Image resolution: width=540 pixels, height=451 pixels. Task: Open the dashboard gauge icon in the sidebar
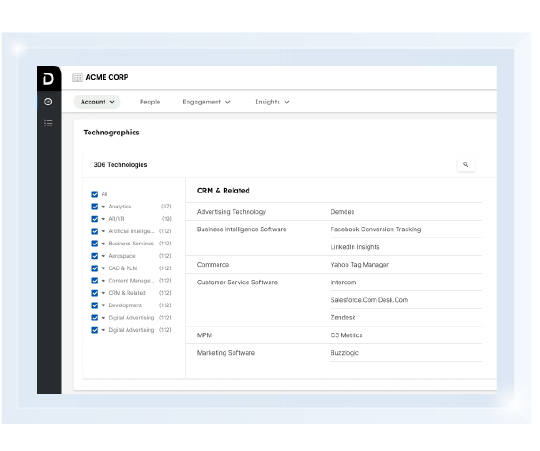coord(48,102)
